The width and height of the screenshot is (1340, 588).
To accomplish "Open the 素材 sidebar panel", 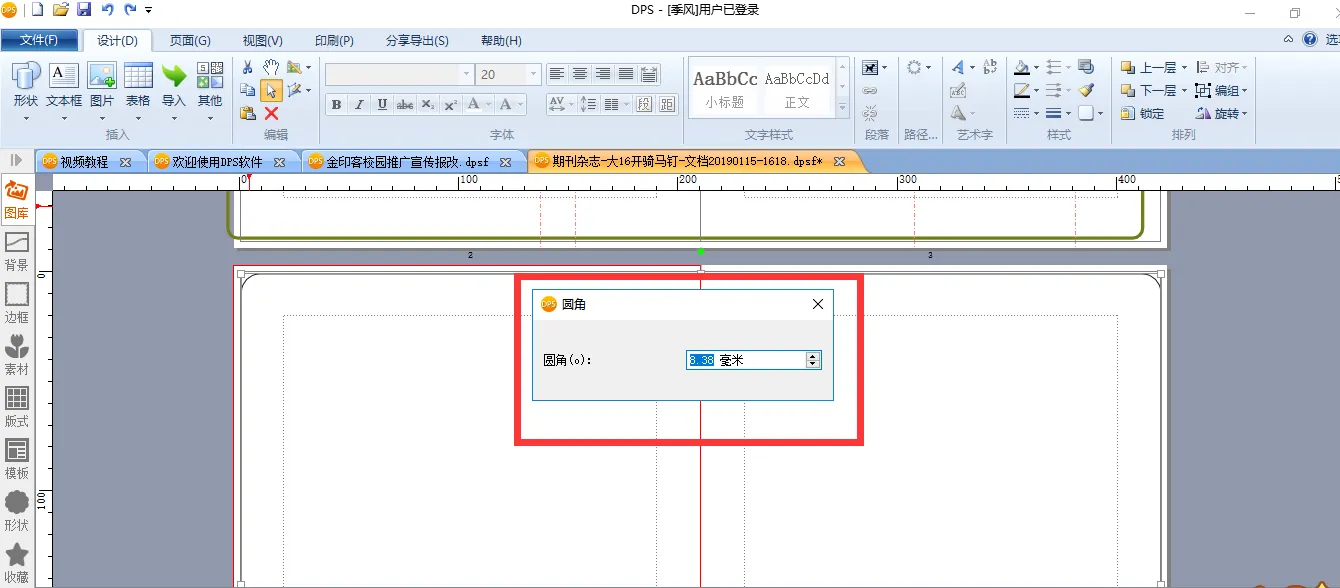I will (x=17, y=355).
